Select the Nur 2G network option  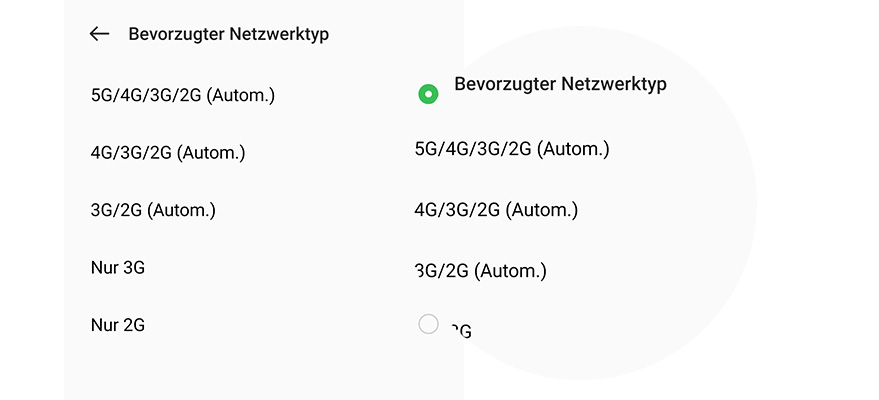click(118, 325)
